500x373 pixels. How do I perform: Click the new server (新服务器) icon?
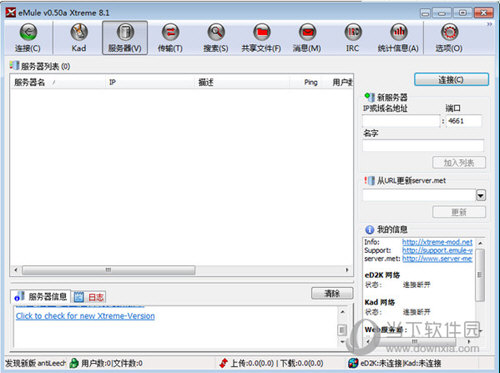(369, 97)
